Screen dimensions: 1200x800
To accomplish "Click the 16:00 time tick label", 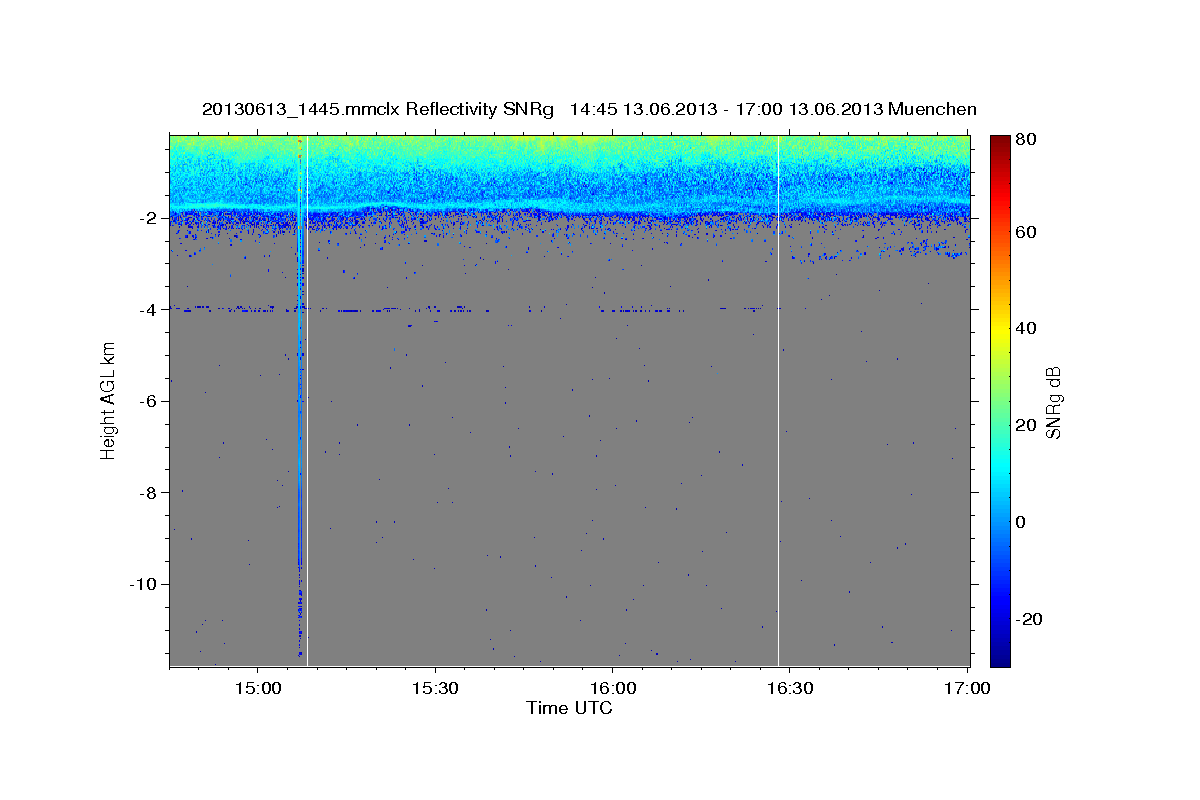I will tap(612, 688).
